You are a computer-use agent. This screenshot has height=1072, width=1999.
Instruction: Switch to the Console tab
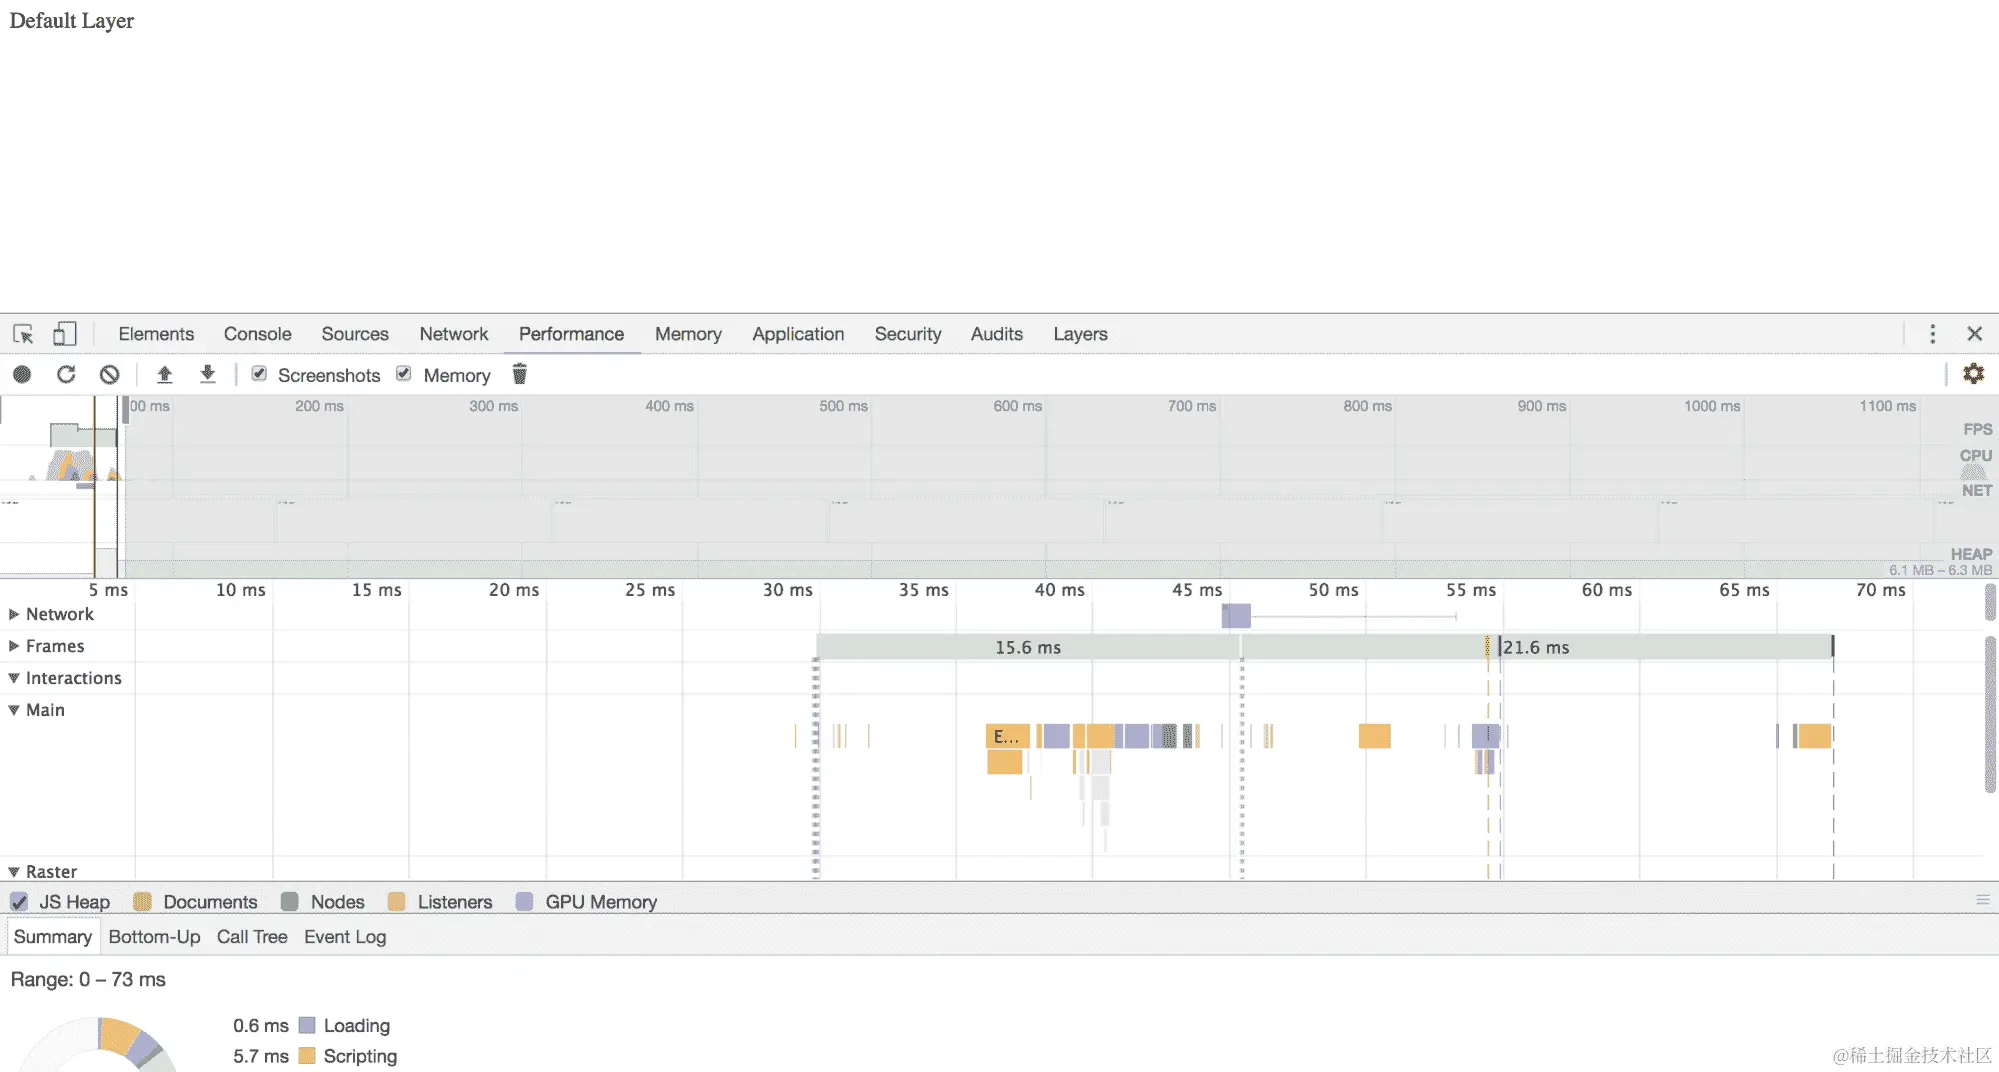point(257,334)
